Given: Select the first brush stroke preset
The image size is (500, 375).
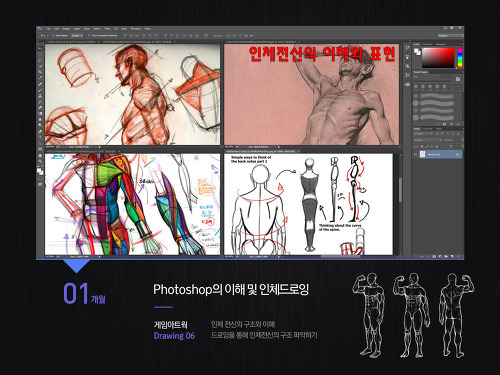Looking at the screenshot, I should [x=433, y=96].
